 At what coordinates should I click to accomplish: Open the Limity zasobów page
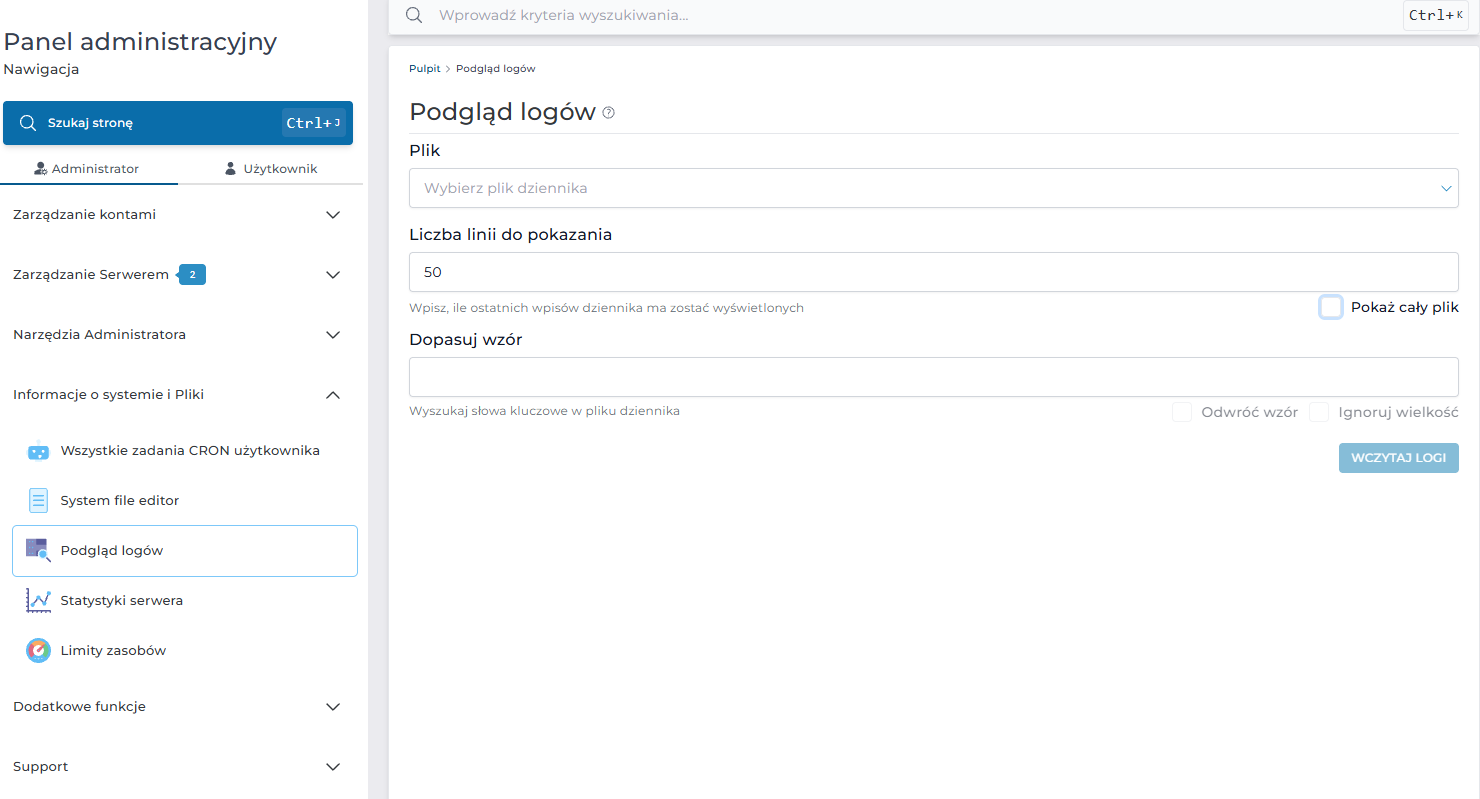[x=184, y=651]
